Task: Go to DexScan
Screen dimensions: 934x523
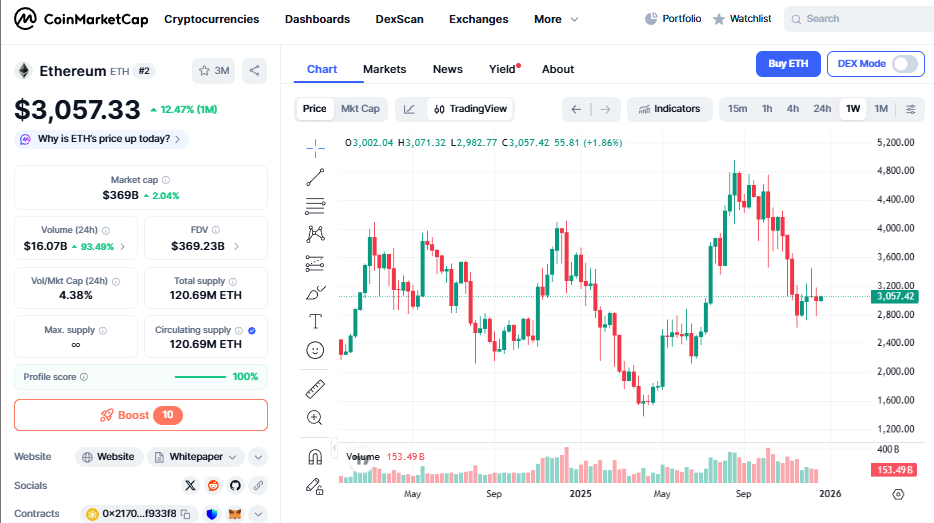Action: click(399, 19)
